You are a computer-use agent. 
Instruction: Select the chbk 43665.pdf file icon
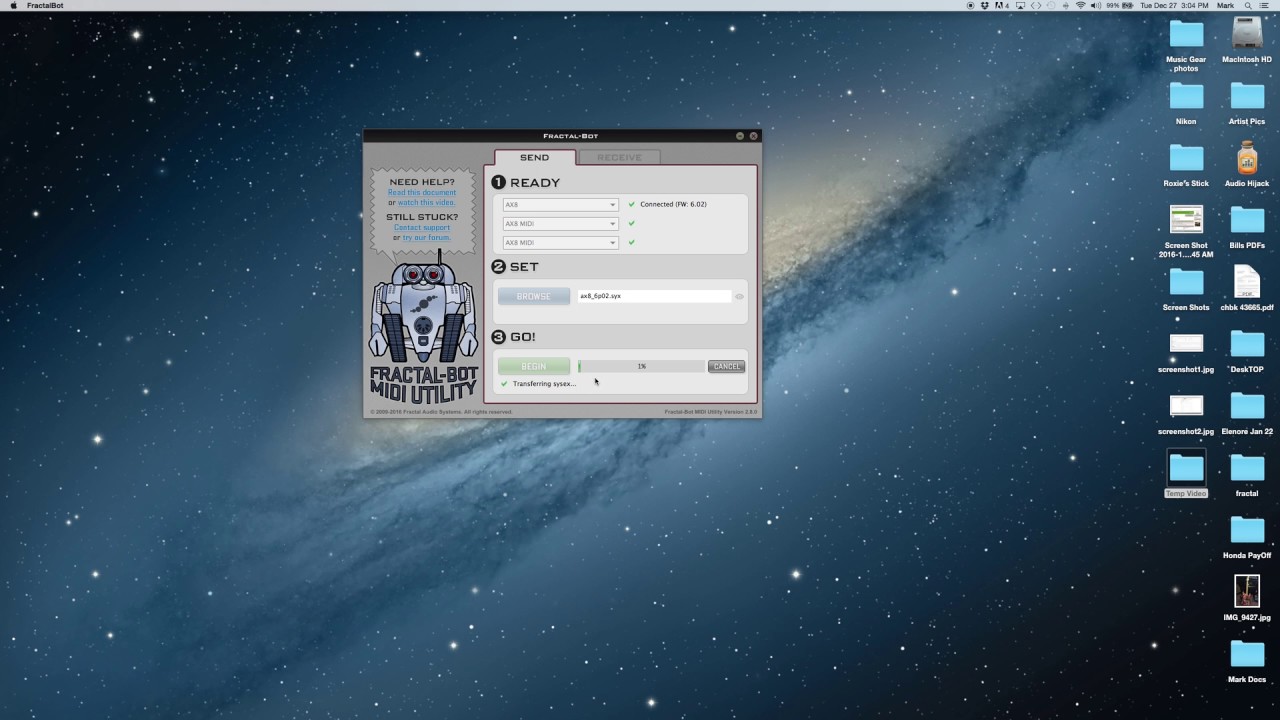(1247, 282)
